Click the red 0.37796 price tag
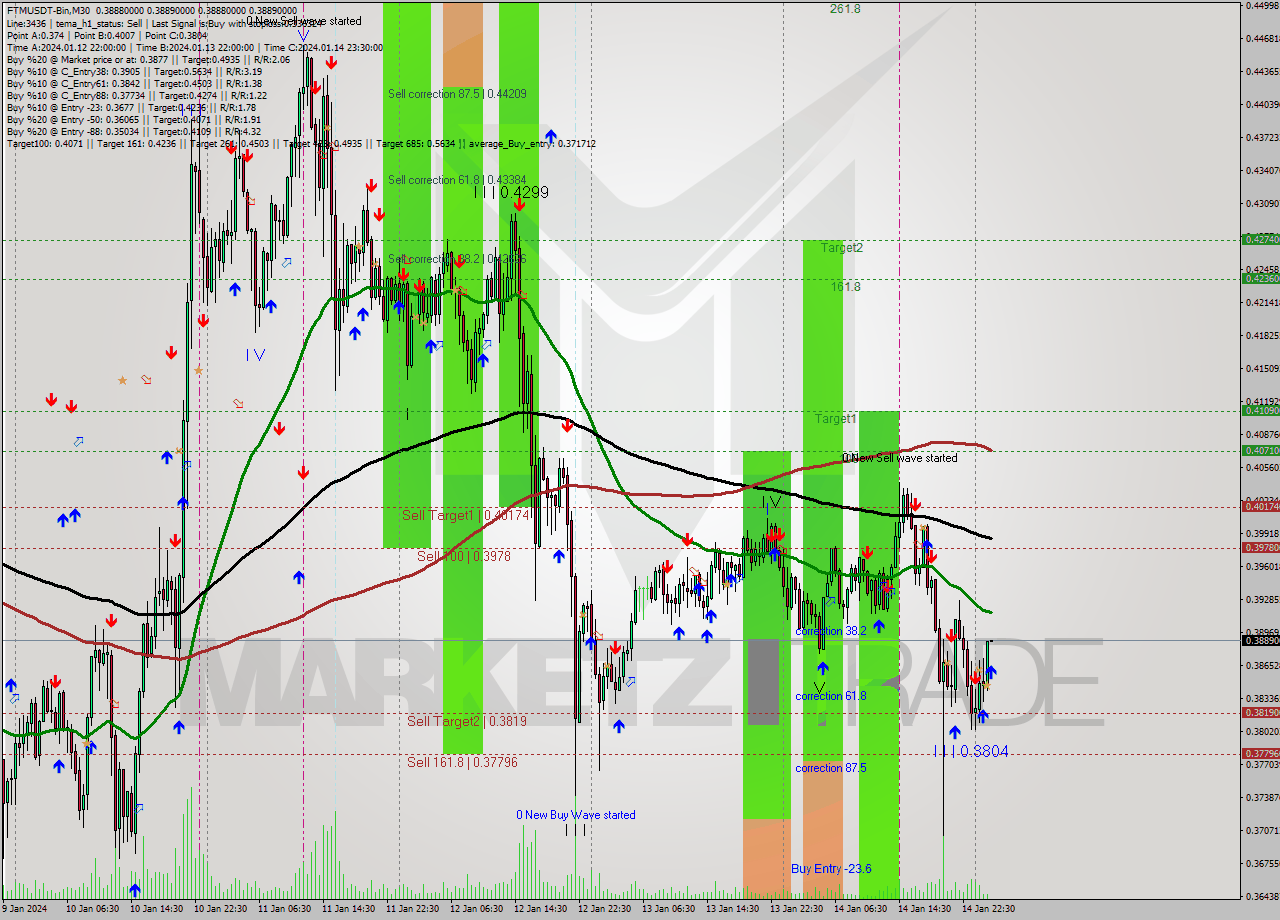 click(1259, 753)
